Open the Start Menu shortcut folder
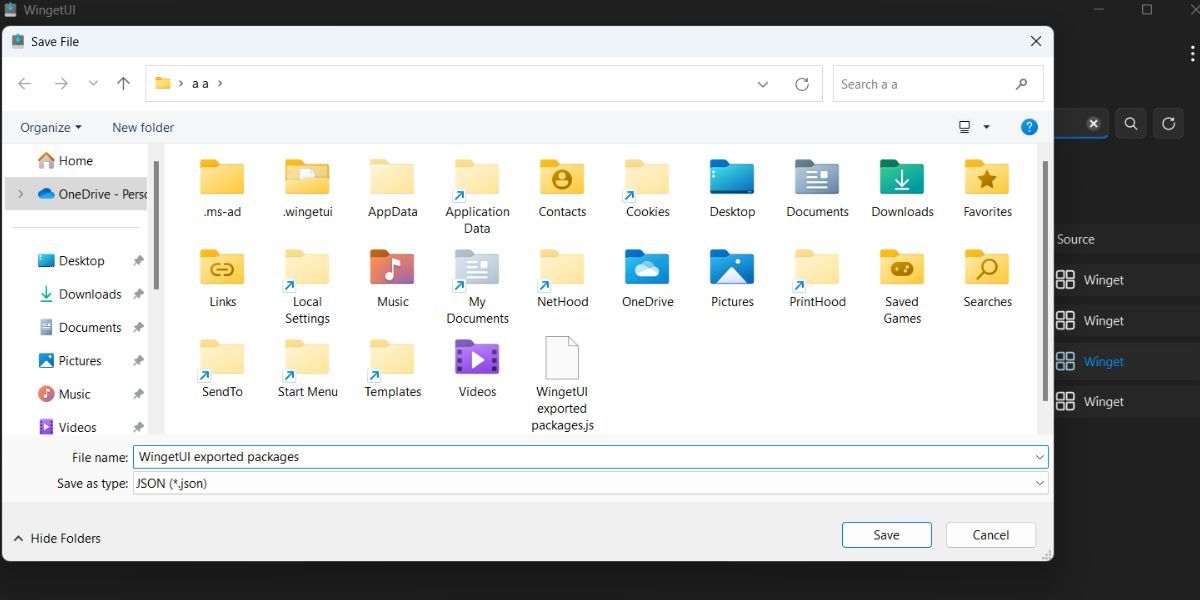Screen dimensions: 1200x600 pos(307,369)
